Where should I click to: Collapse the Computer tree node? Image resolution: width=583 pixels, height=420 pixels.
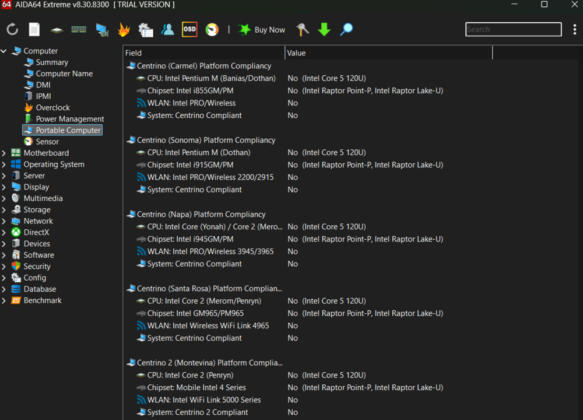point(4,51)
